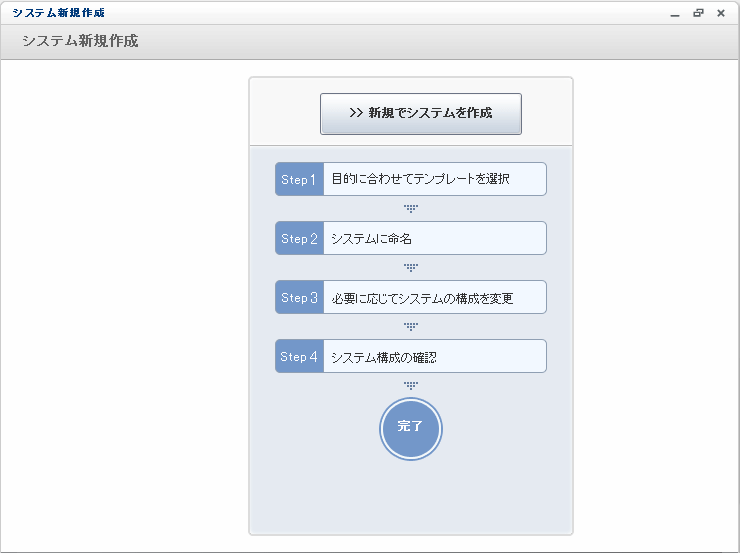Viewport: 740px width, 554px height.
Task: Click the 新規でシステムを作成 button
Action: [420, 114]
